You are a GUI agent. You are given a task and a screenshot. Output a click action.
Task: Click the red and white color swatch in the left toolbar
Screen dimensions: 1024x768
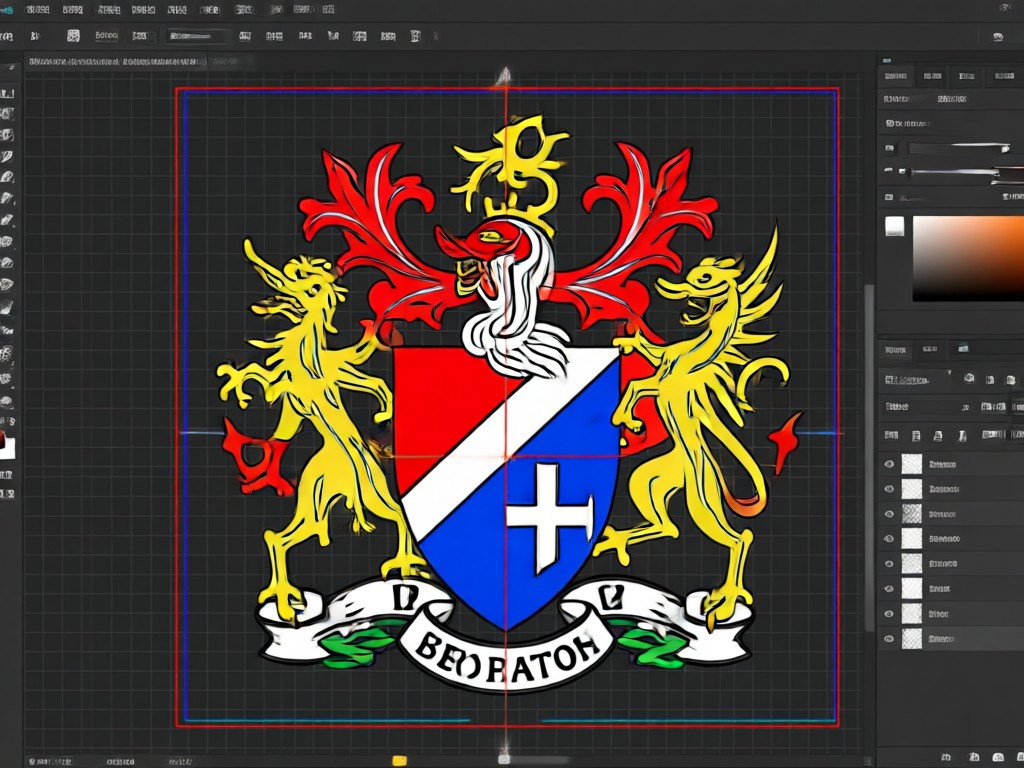(7, 447)
